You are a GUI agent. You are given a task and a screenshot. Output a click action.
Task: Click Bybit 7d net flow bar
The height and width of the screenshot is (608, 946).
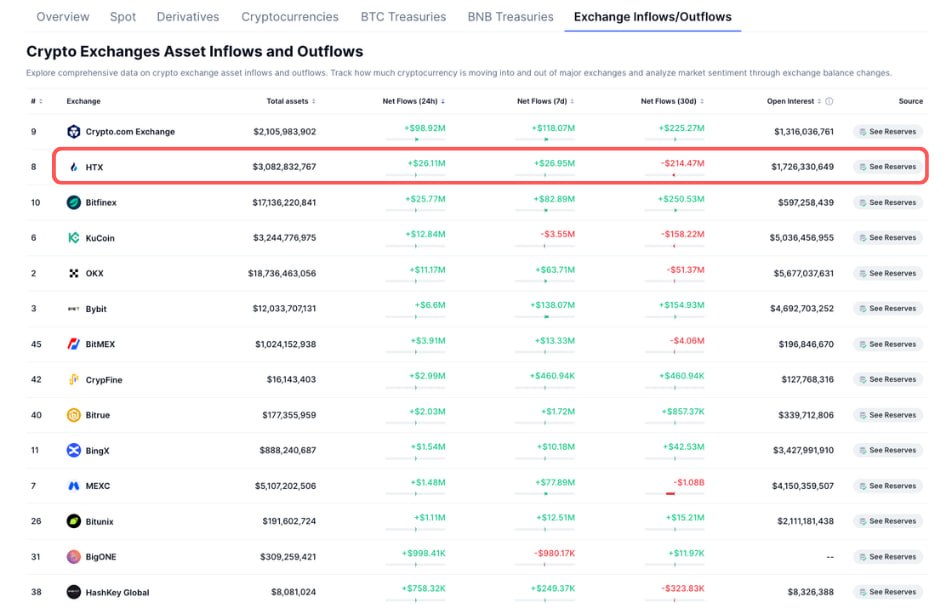pos(545,317)
